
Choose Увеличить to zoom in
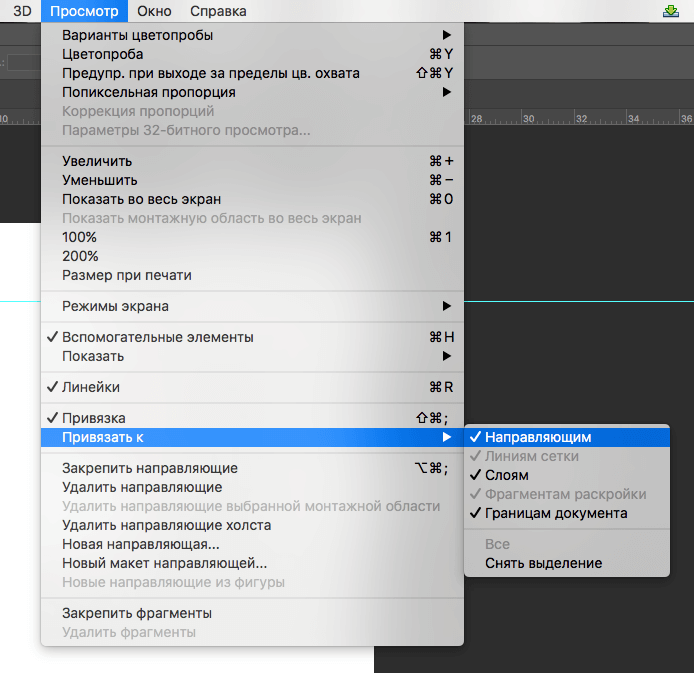point(97,161)
